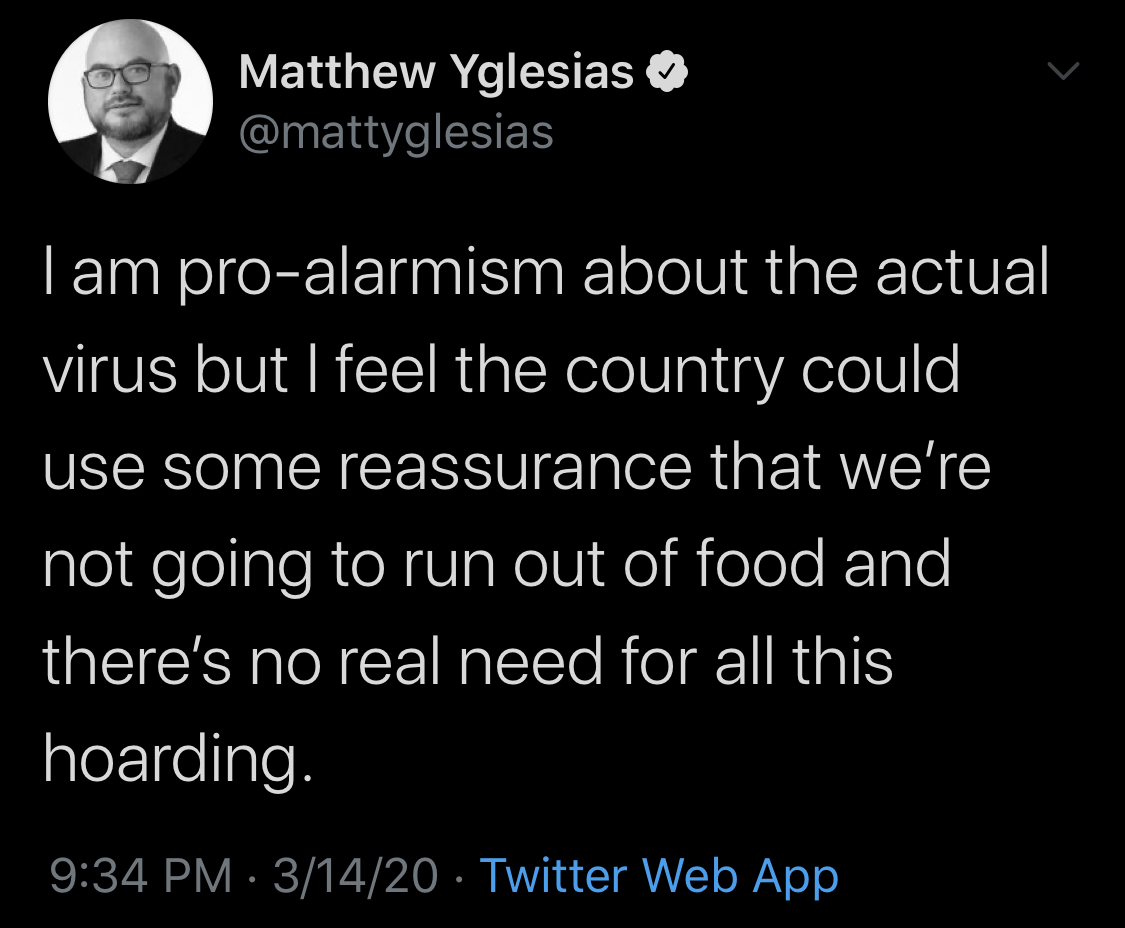Open the Twitter Web App source link
This screenshot has width=1125, height=928.
click(659, 875)
